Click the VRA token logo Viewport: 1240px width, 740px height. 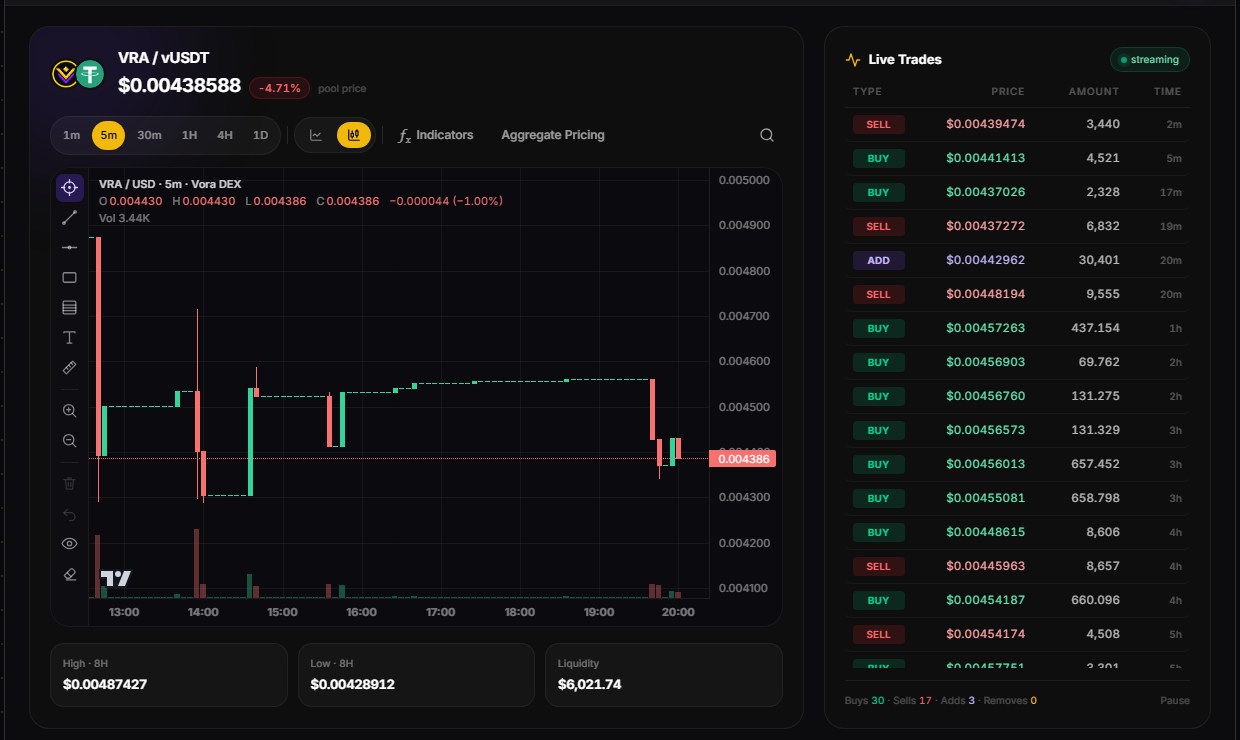pos(65,73)
